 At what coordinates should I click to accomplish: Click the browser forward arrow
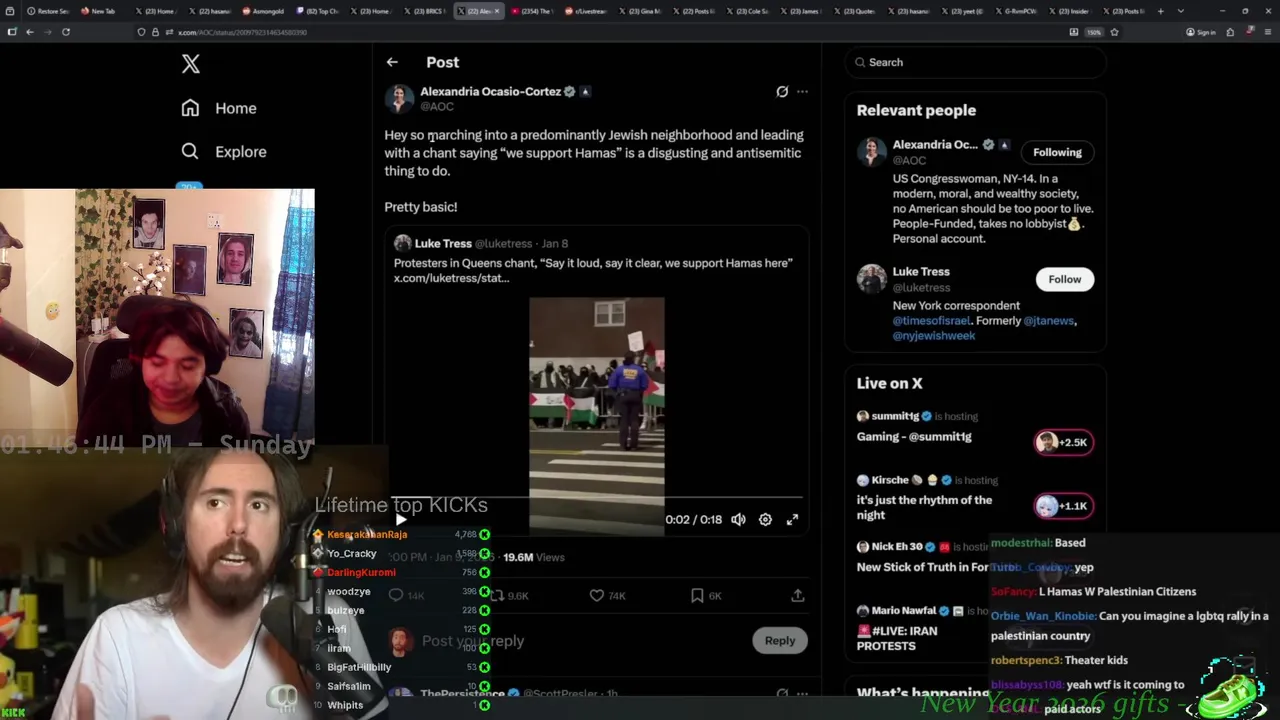point(47,32)
